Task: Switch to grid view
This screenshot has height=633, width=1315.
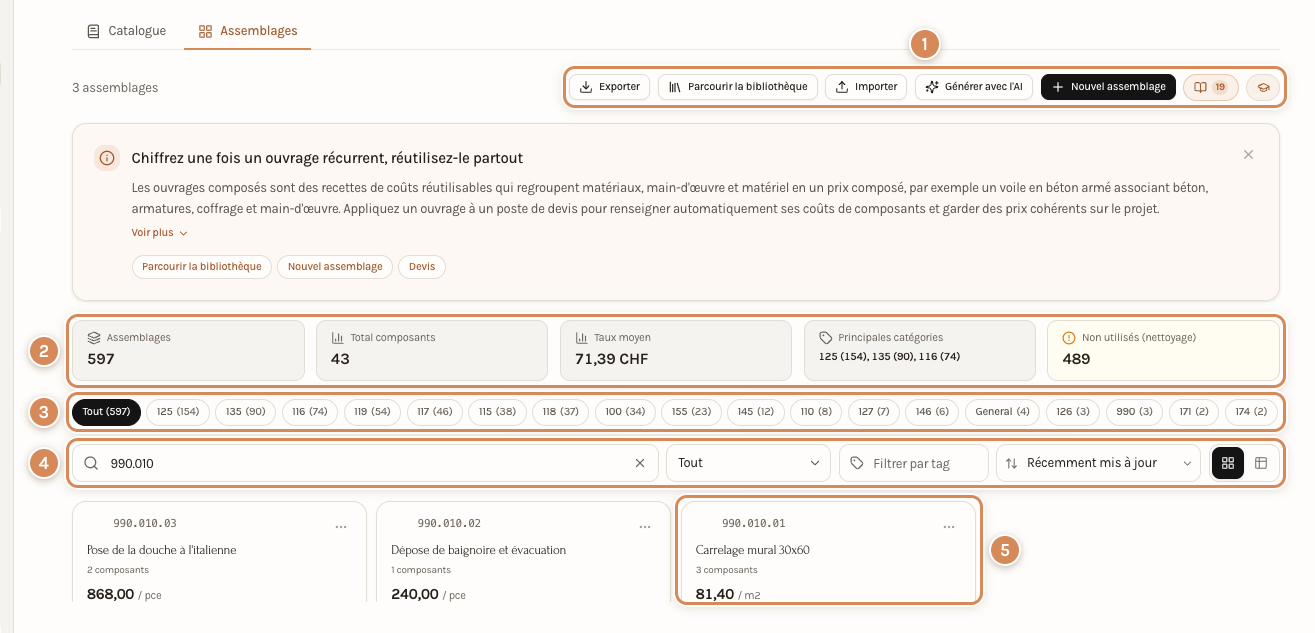Action: click(x=1228, y=463)
